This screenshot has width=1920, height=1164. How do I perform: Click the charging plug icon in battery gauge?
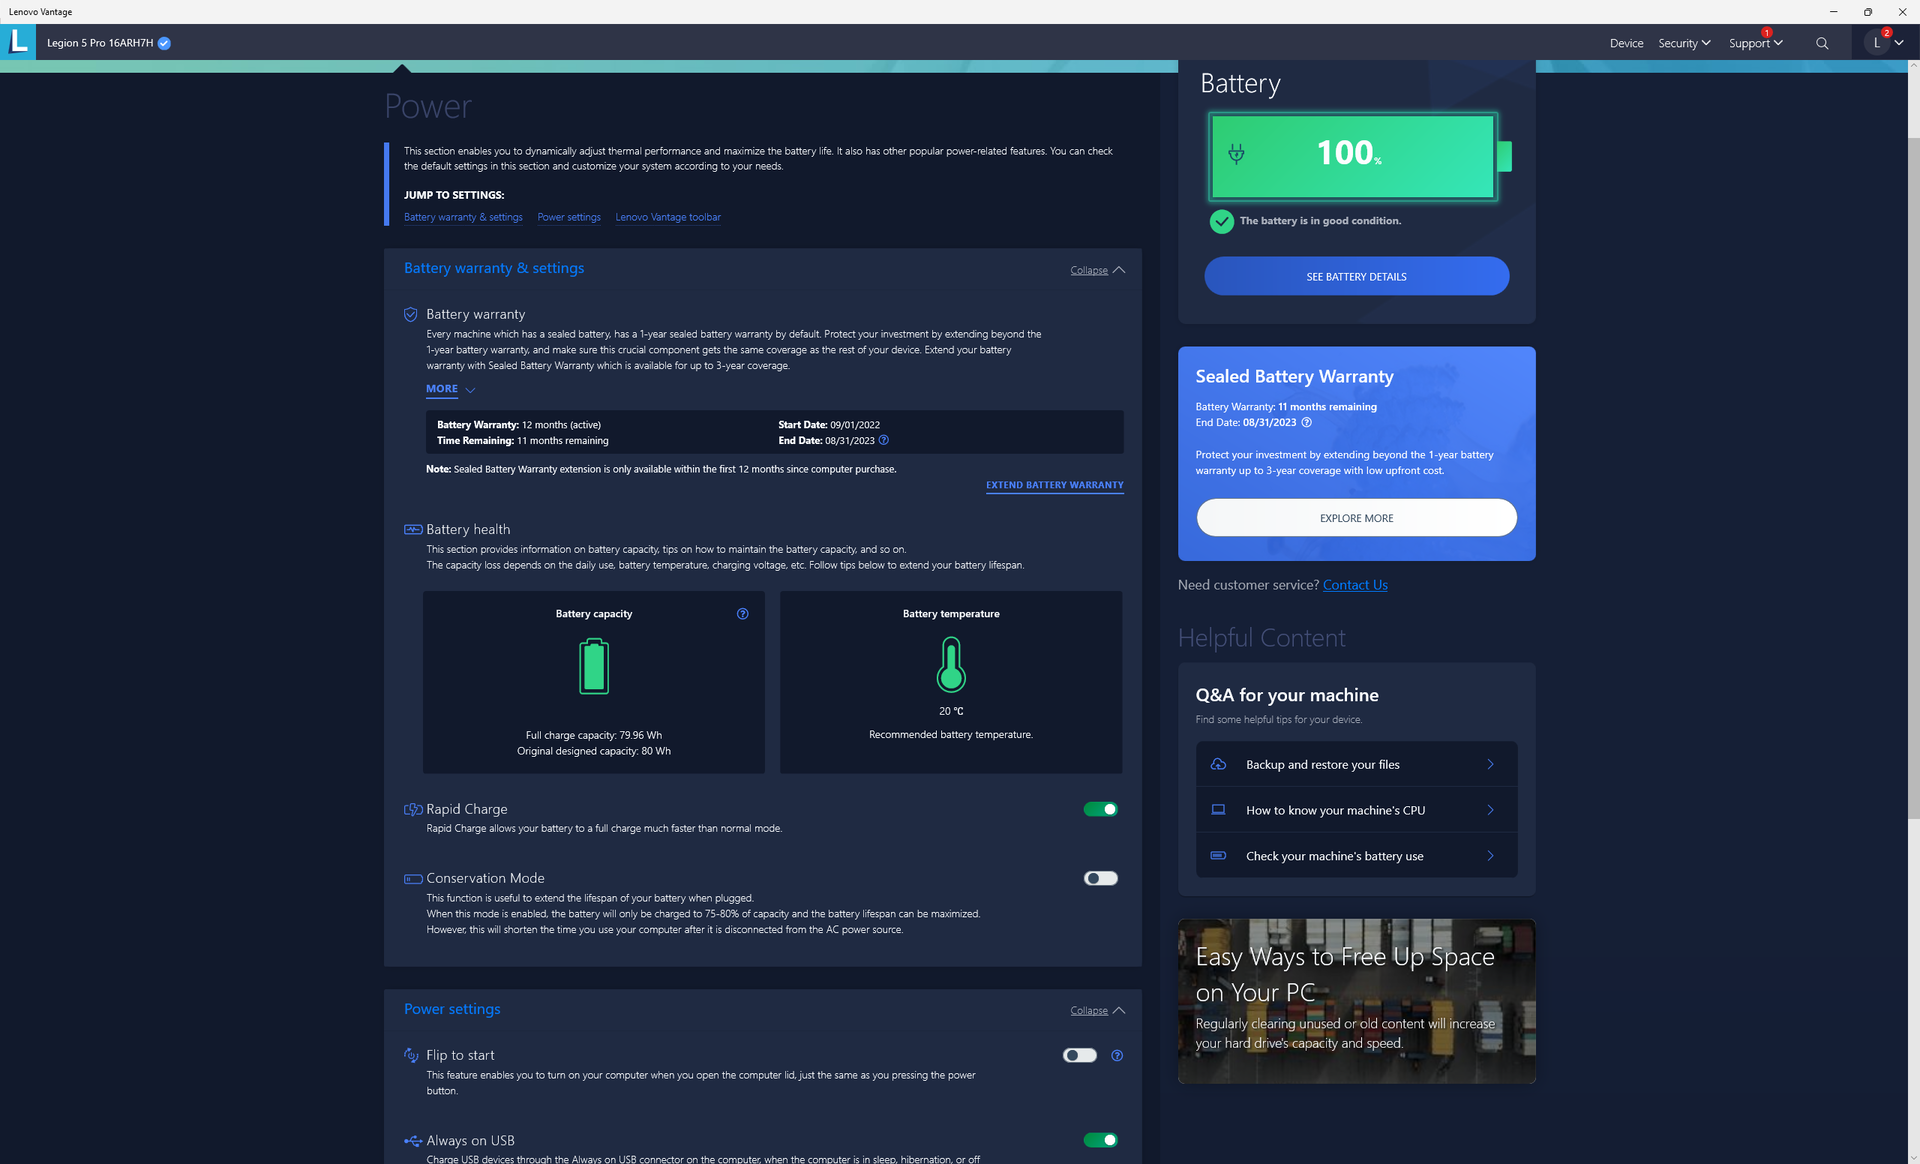click(1236, 154)
